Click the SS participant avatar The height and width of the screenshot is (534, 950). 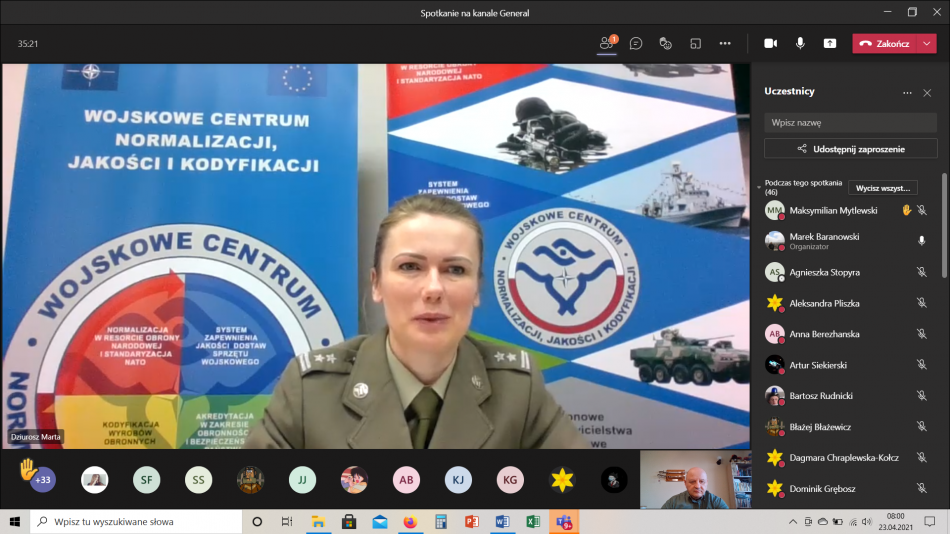pyautogui.click(x=198, y=479)
